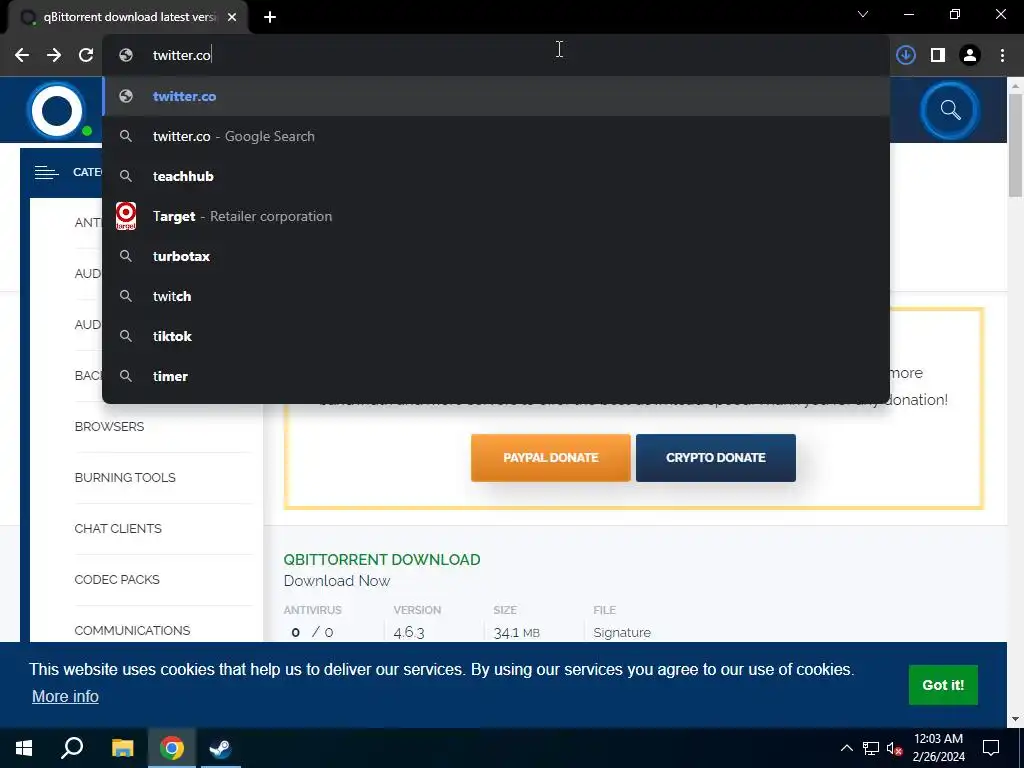
Task: Click the version value 4.6.3
Action: [x=409, y=632]
